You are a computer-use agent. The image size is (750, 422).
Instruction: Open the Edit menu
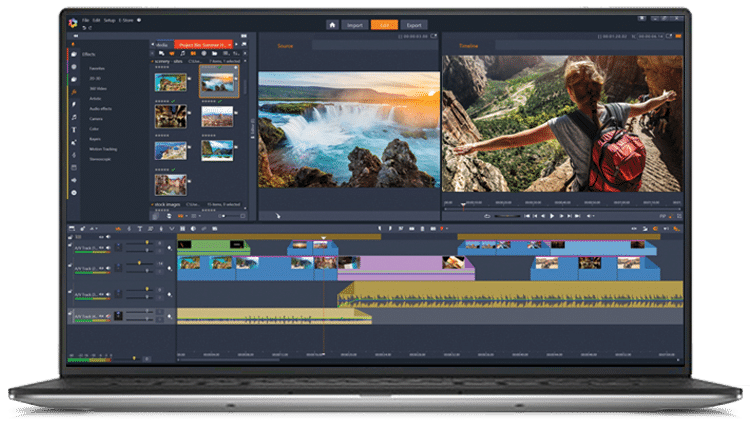(97, 21)
